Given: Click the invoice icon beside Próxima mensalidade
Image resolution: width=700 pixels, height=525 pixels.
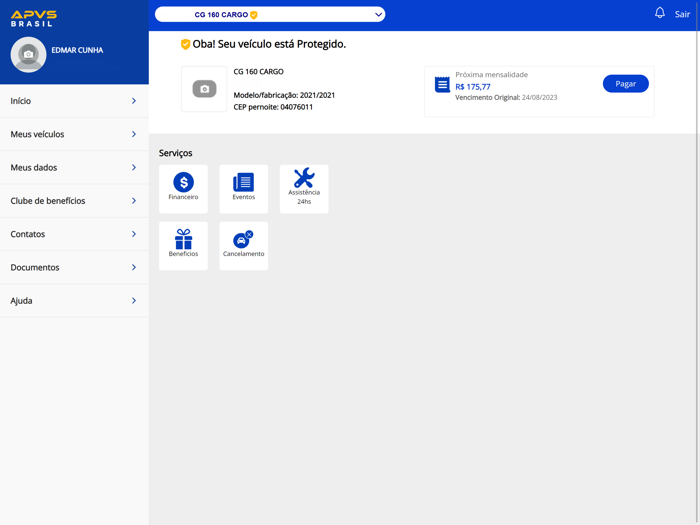Looking at the screenshot, I should (x=442, y=84).
